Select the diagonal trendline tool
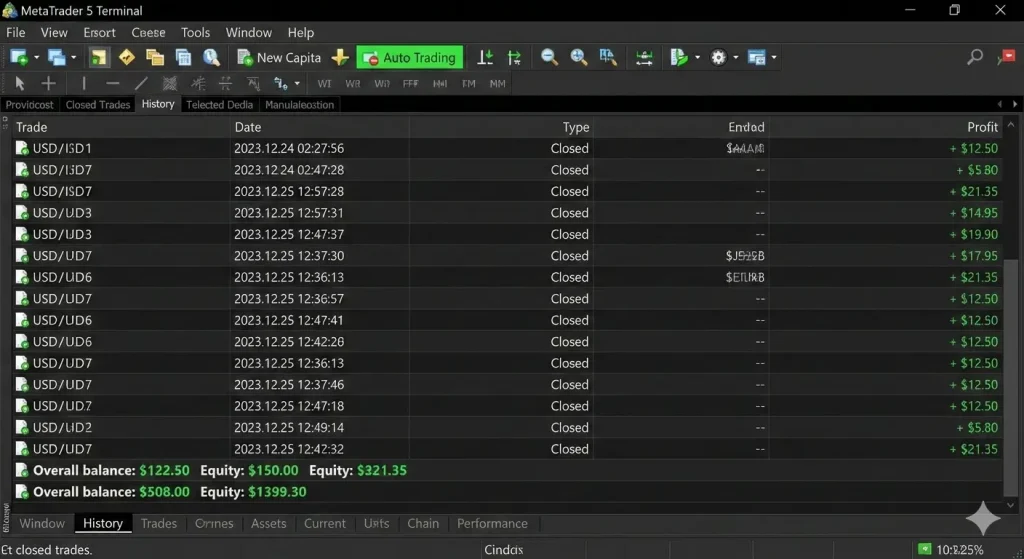This screenshot has width=1024, height=559. point(141,84)
